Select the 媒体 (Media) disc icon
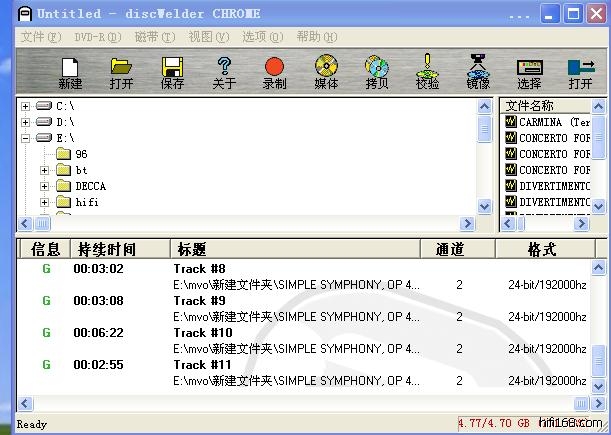This screenshot has height=435, width=611. (326, 71)
